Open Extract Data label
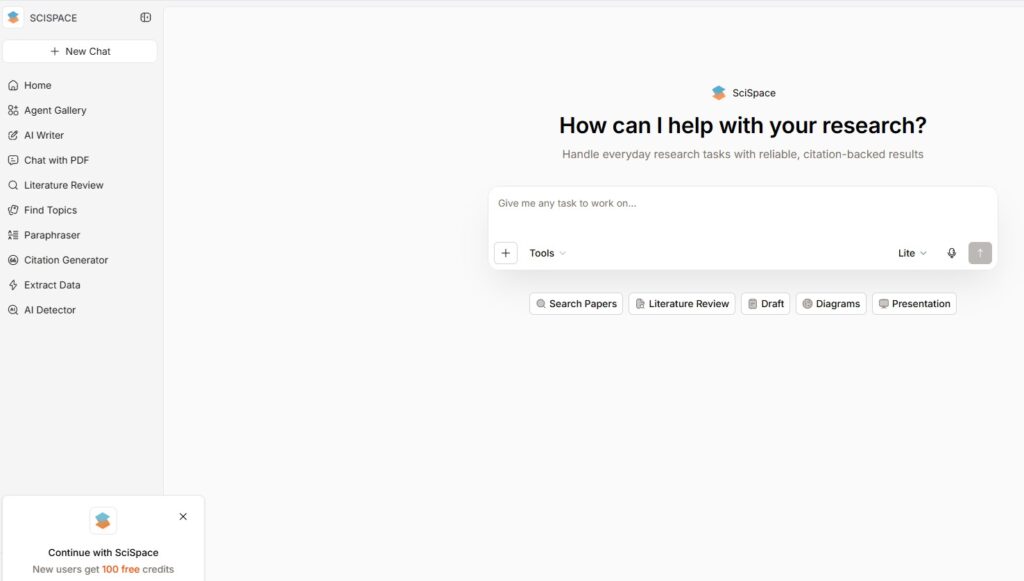The width and height of the screenshot is (1024, 581). (x=52, y=285)
